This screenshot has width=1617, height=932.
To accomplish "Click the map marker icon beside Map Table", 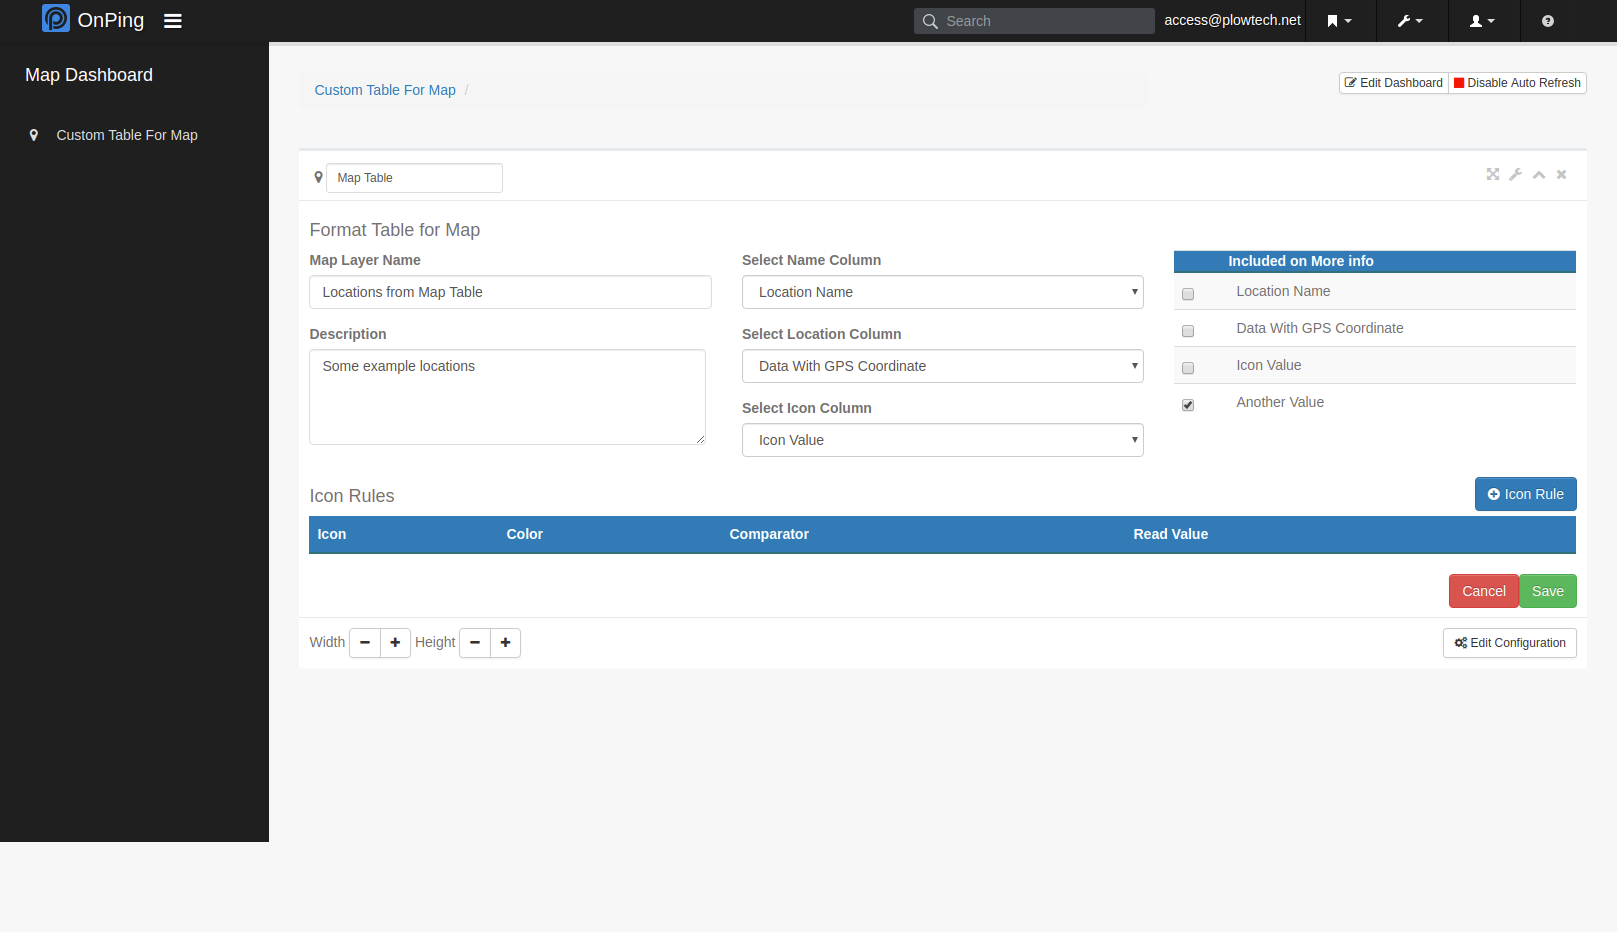I will pos(318,177).
